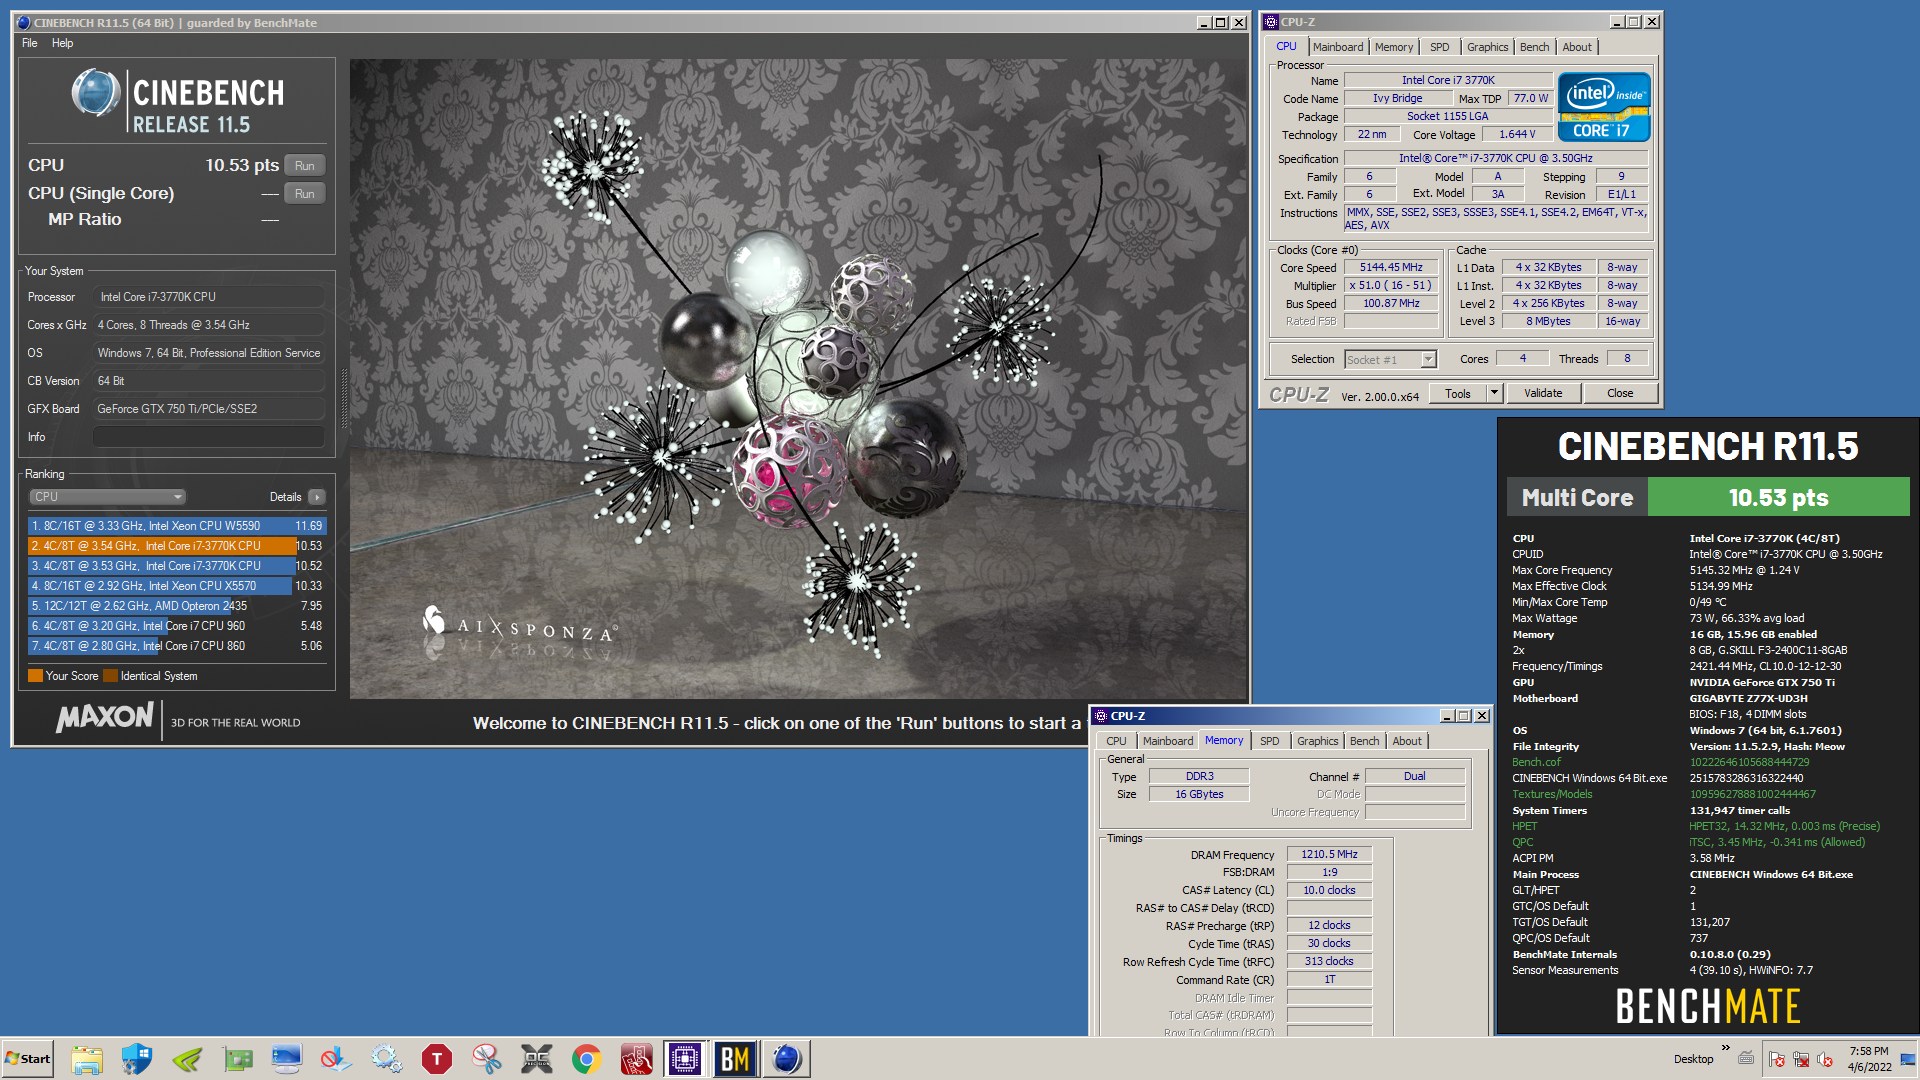
Task: Select the Core i7 CPU 960 ranking row
Action: (x=177, y=626)
